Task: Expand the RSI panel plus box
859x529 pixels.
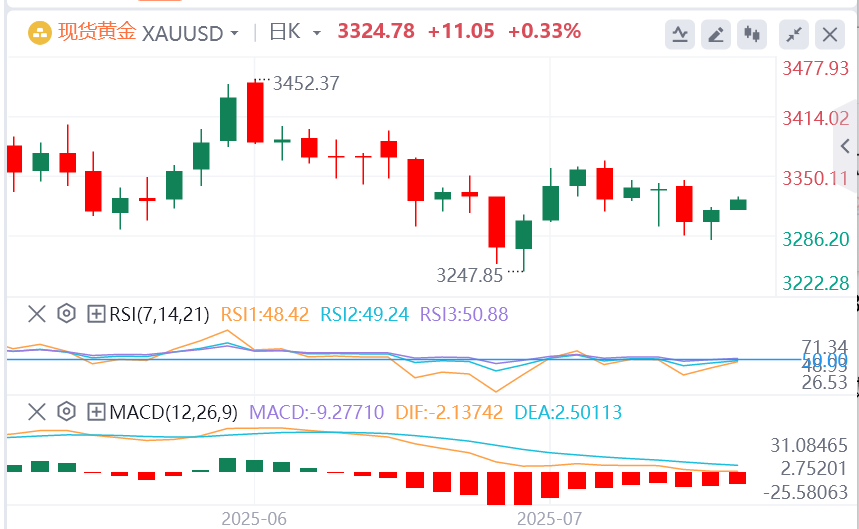Action: (x=96, y=313)
